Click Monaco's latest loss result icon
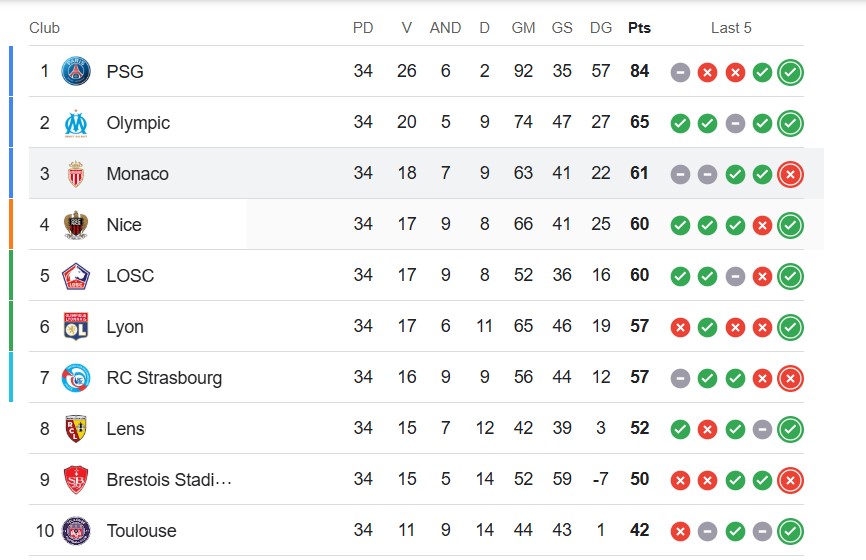This screenshot has width=866, height=560. (x=790, y=175)
